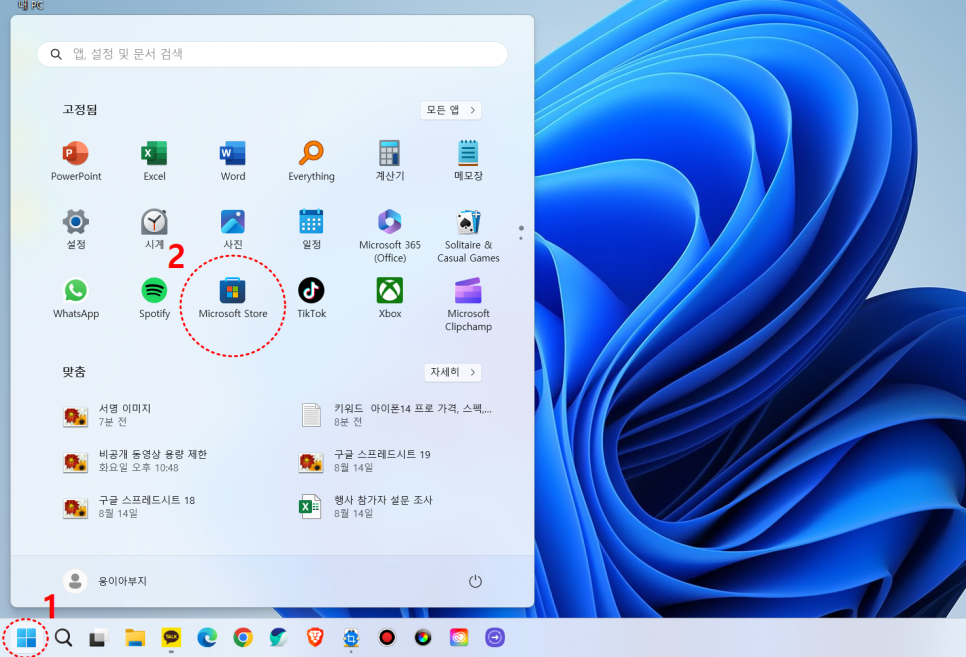
Task: Launch Microsoft Clipchamp
Action: pos(468,305)
